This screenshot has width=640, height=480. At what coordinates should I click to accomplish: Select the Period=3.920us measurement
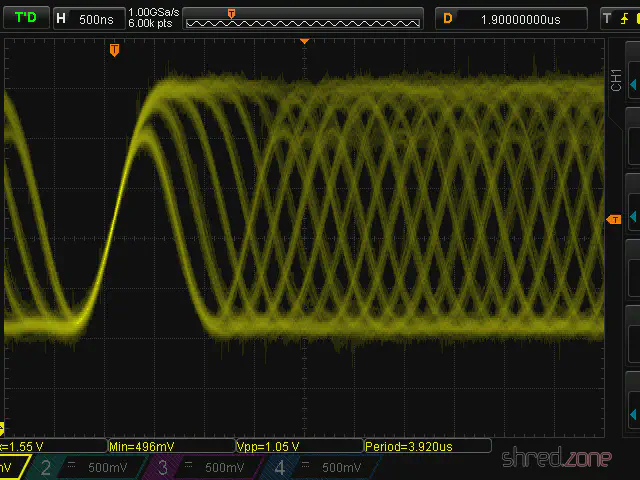[427, 446]
